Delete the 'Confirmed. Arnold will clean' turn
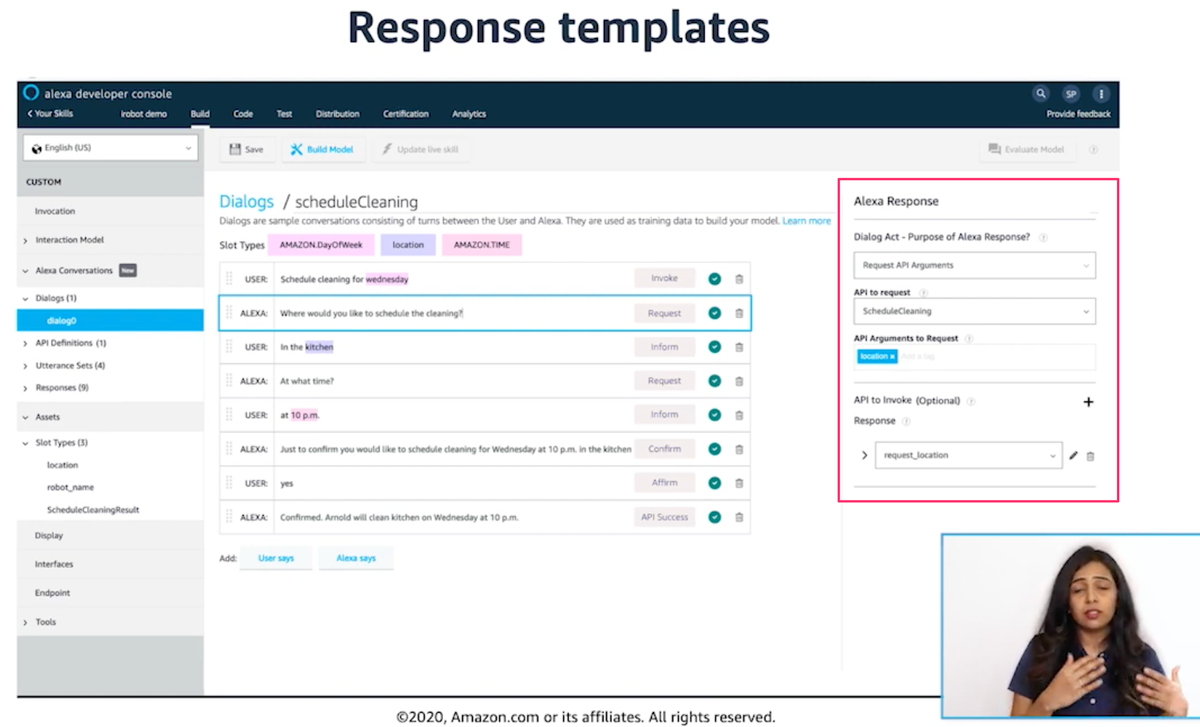 739,517
